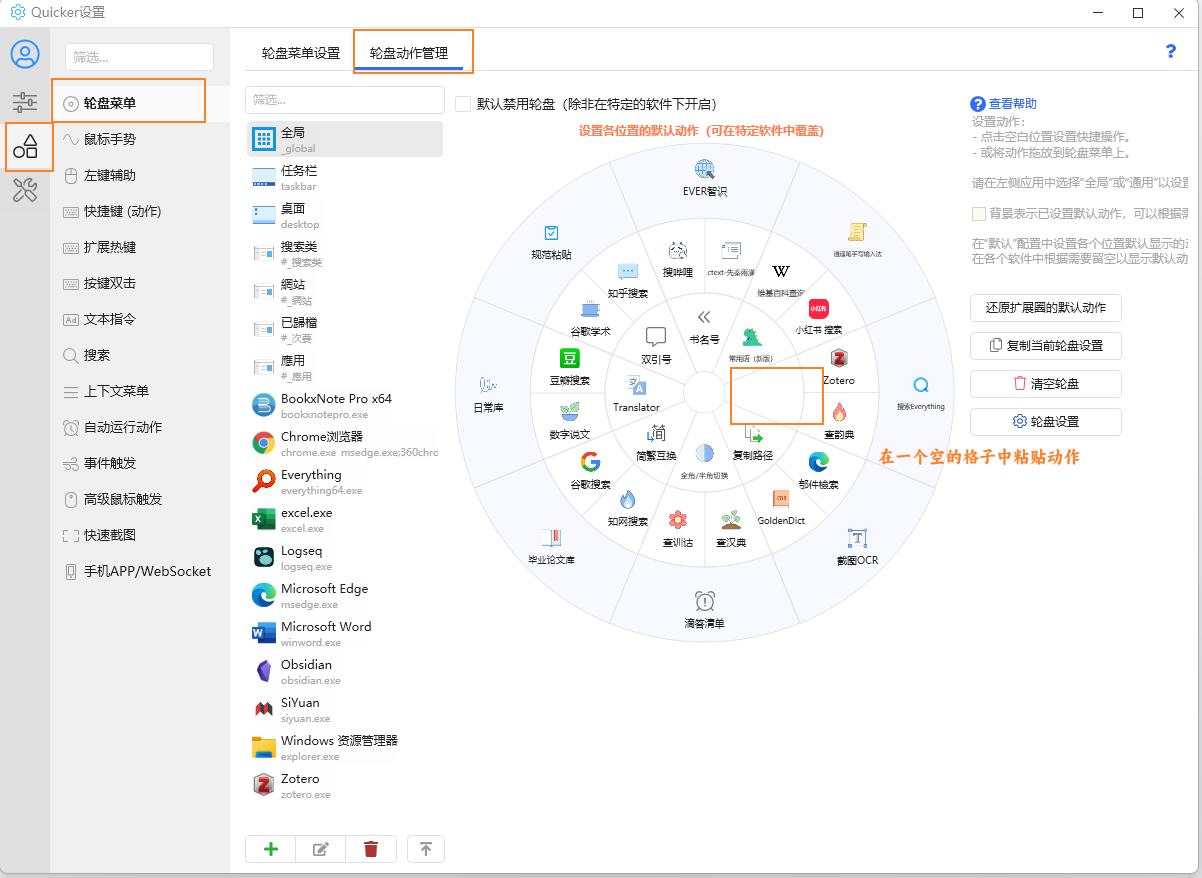Click the 复制当前轮盘设置 button
Image resolution: width=1202 pixels, height=878 pixels.
click(x=1046, y=345)
